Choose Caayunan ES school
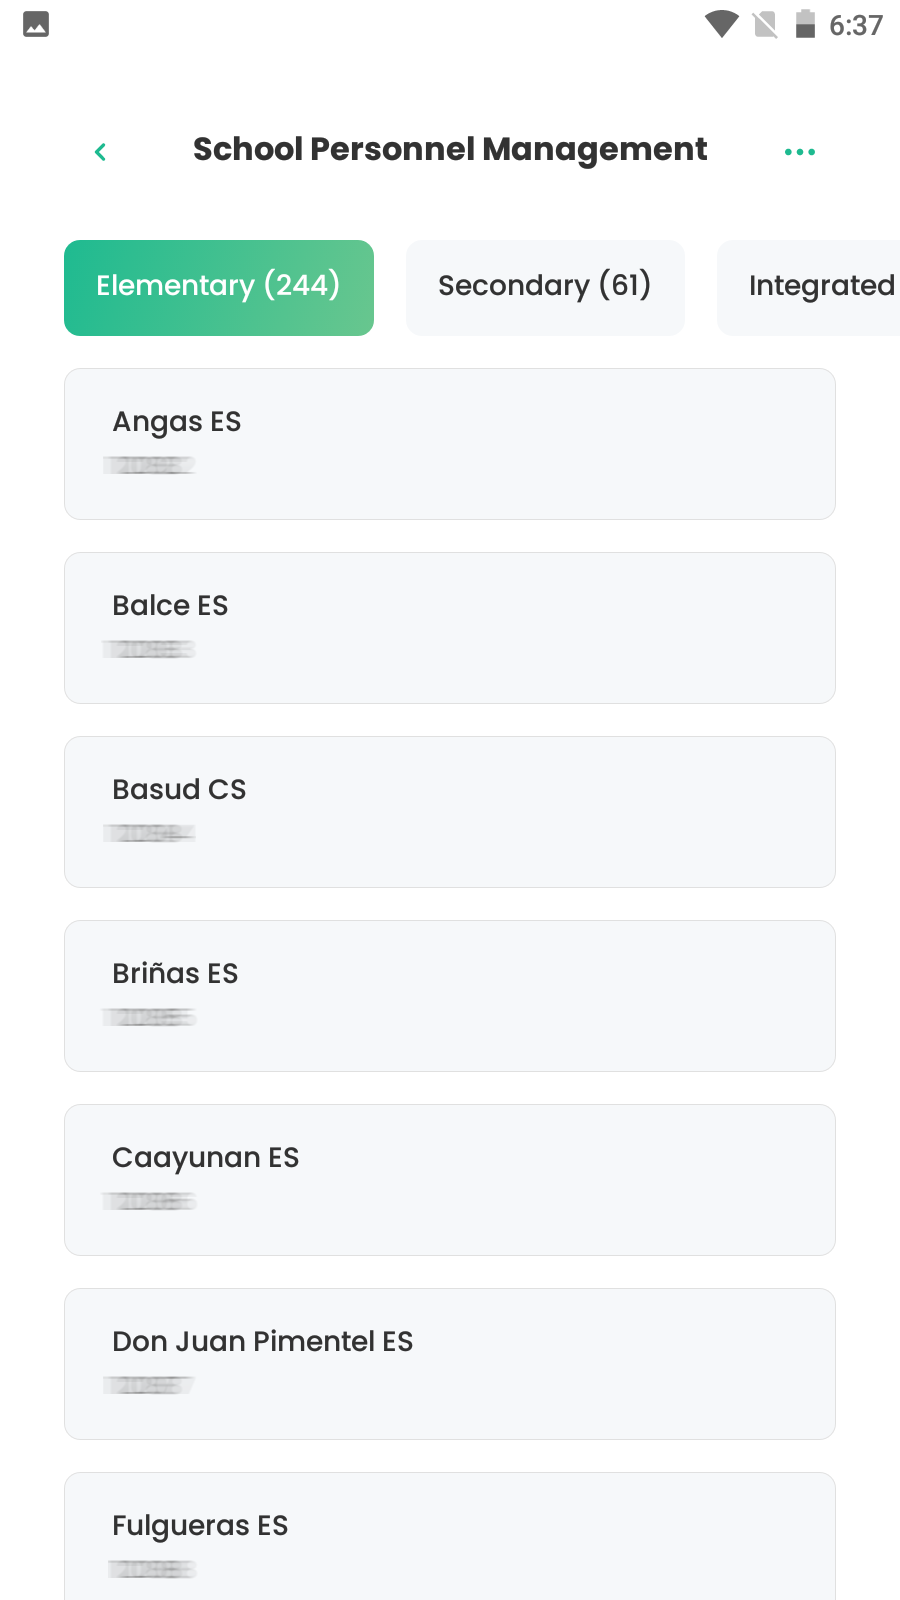 450,1179
